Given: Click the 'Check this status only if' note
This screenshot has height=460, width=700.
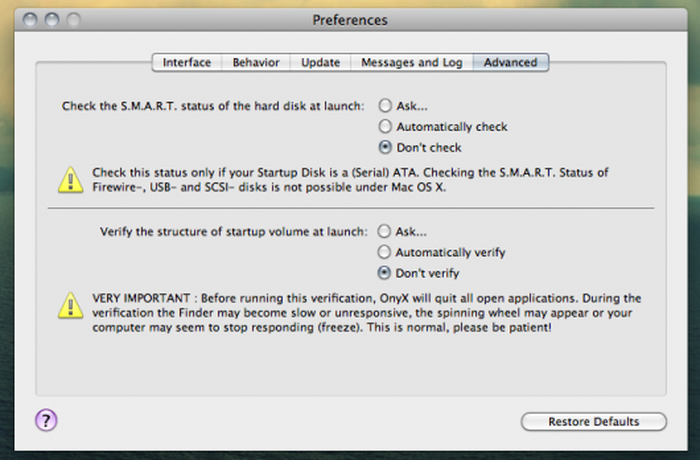Looking at the screenshot, I should point(350,180).
